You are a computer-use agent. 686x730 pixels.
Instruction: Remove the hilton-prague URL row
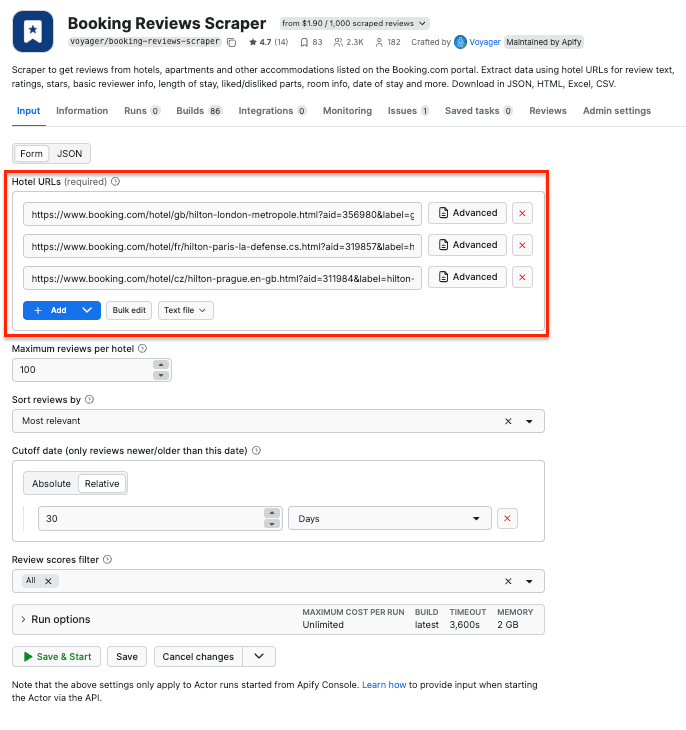point(522,277)
